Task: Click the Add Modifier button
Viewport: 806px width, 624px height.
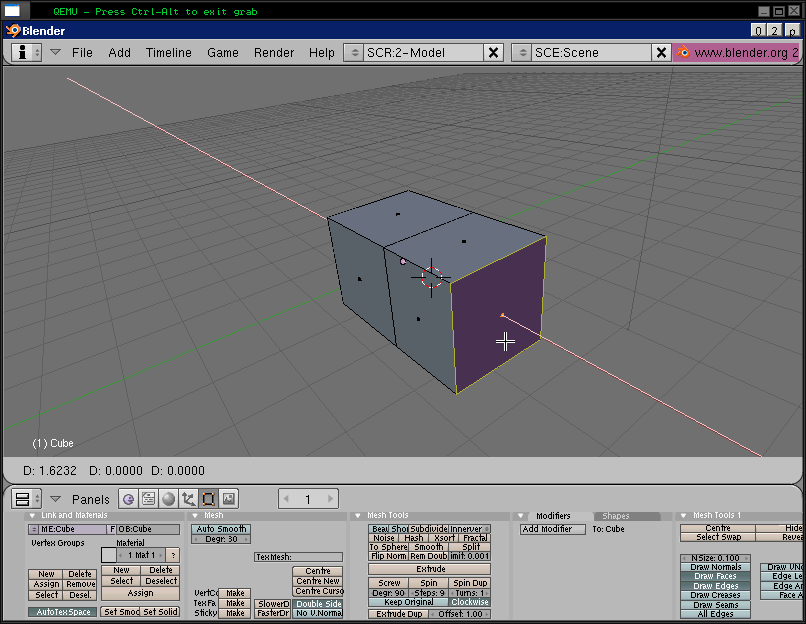Action: (x=552, y=529)
